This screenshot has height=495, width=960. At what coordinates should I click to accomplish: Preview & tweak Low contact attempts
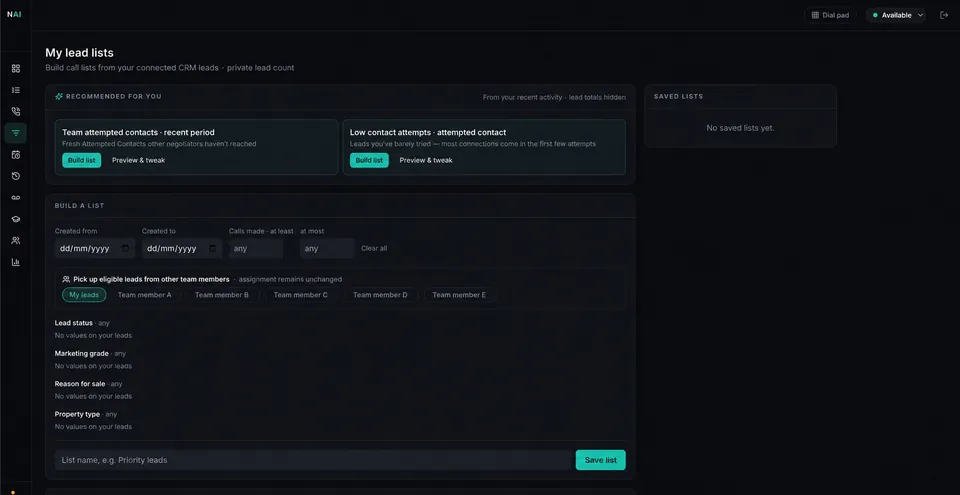click(426, 161)
